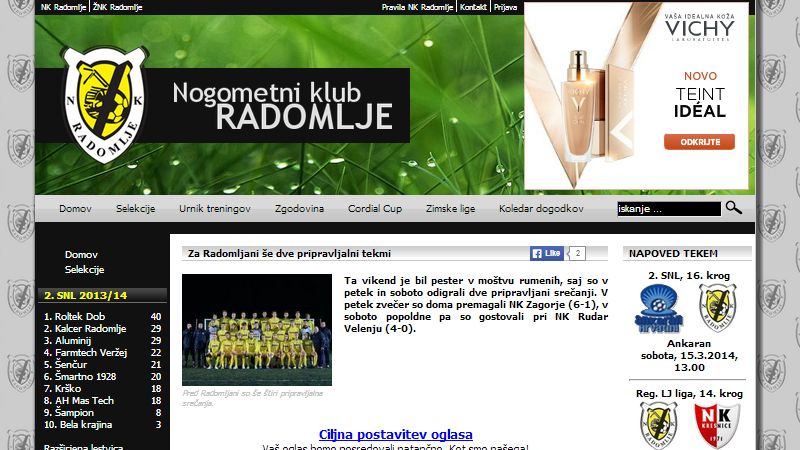Click the NK Radomlje crest logo in header
The height and width of the screenshot is (450, 800).
click(x=105, y=105)
